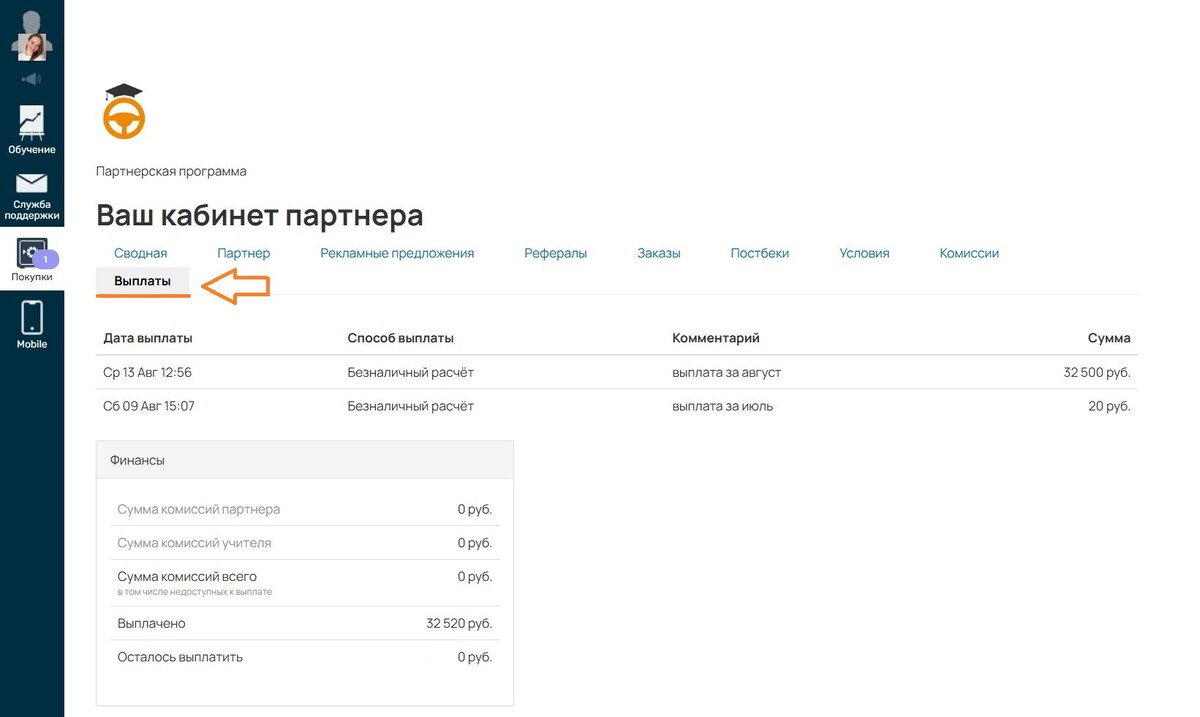Click the 32 520 руб. paid total
Viewport: 1200px width, 717px height.
pos(459,623)
